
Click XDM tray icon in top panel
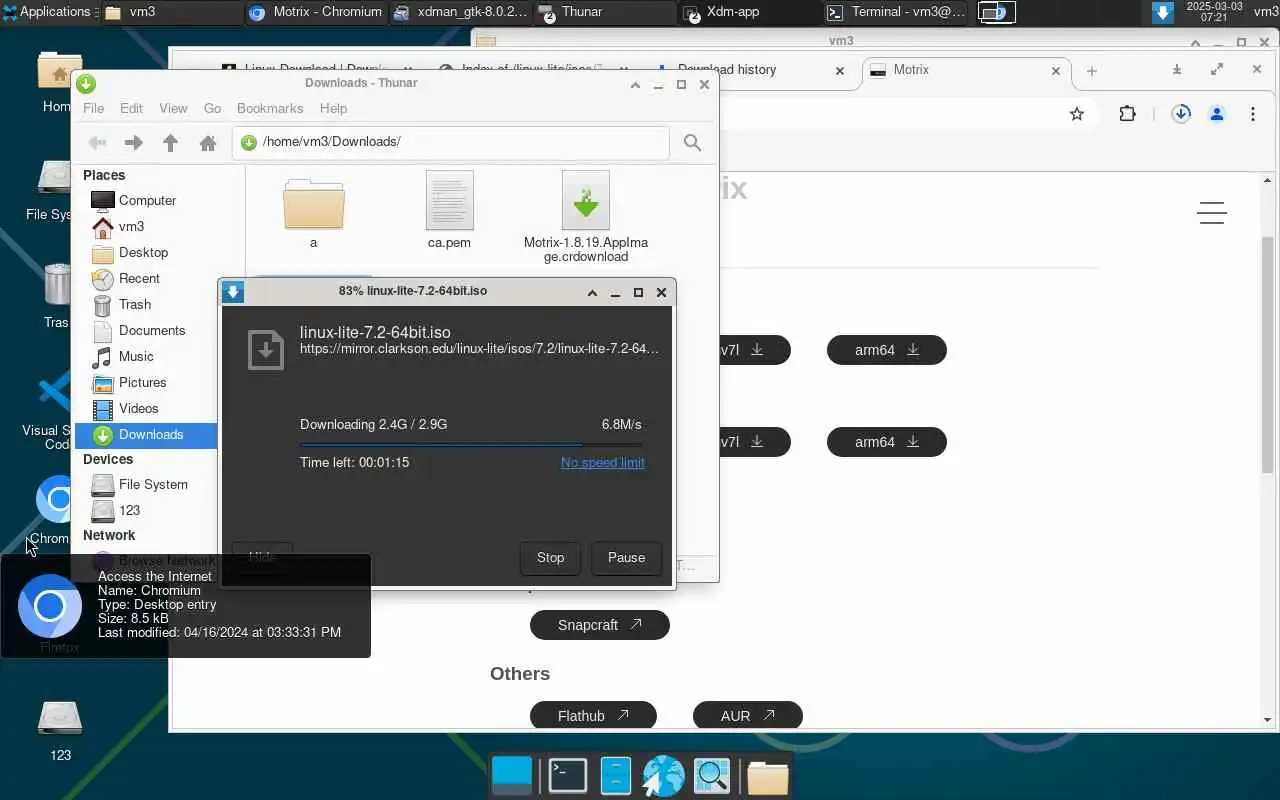1163,12
